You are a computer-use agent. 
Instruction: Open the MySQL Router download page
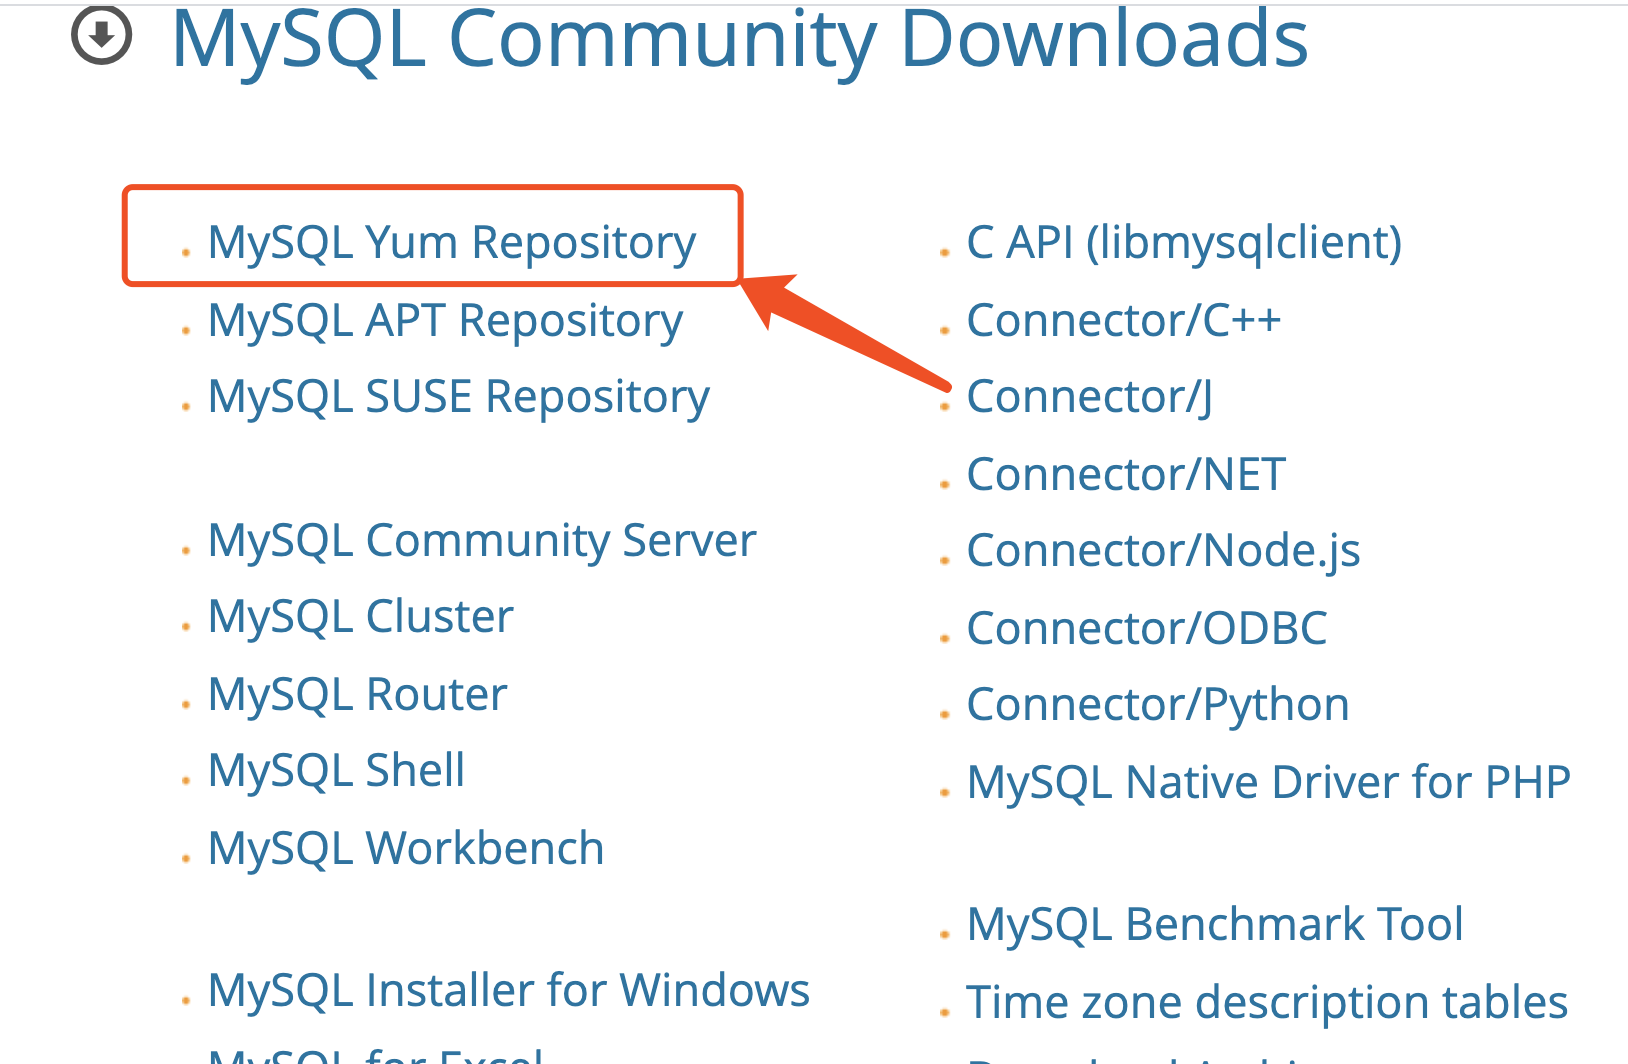coord(356,693)
